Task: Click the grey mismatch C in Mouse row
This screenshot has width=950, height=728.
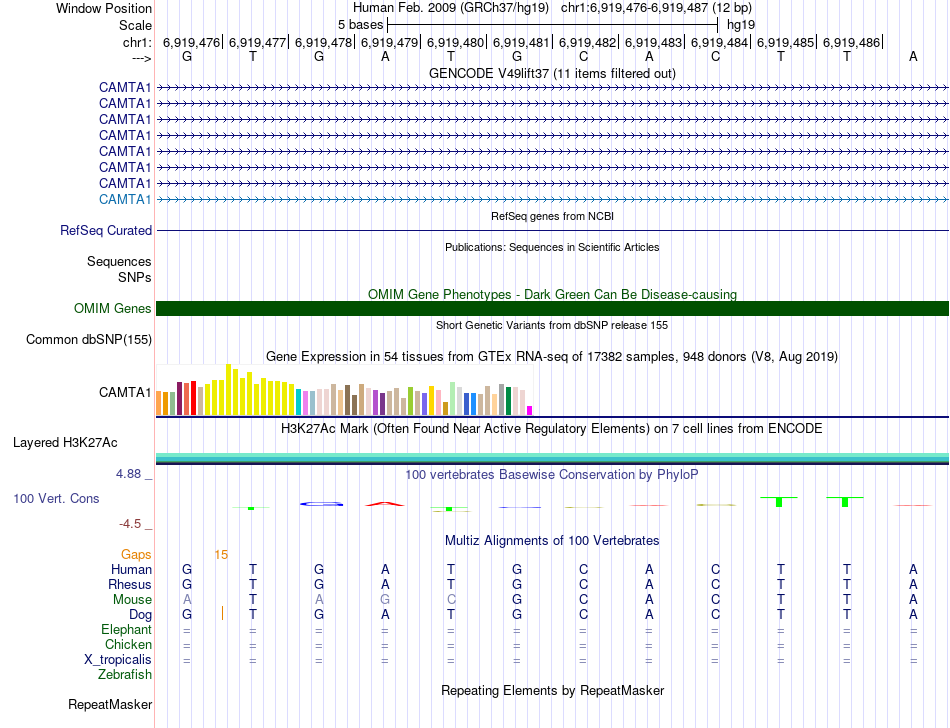Action: (x=451, y=600)
